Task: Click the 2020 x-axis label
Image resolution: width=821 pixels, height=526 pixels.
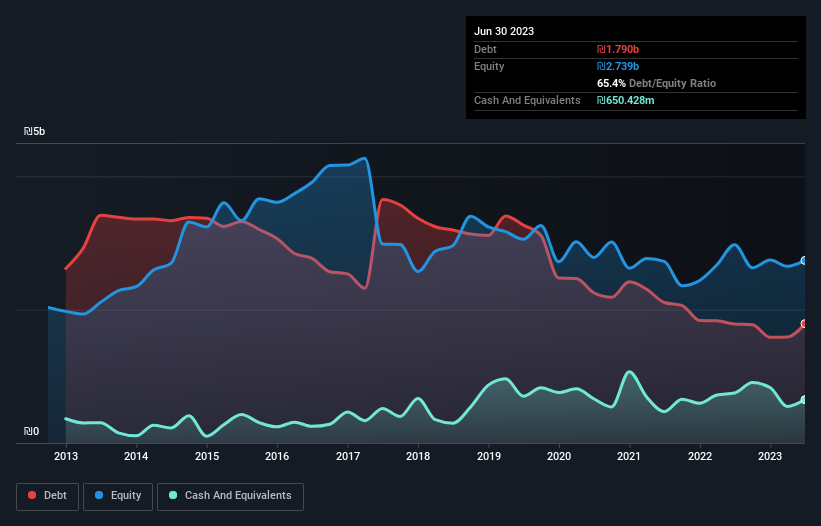Action: point(559,456)
